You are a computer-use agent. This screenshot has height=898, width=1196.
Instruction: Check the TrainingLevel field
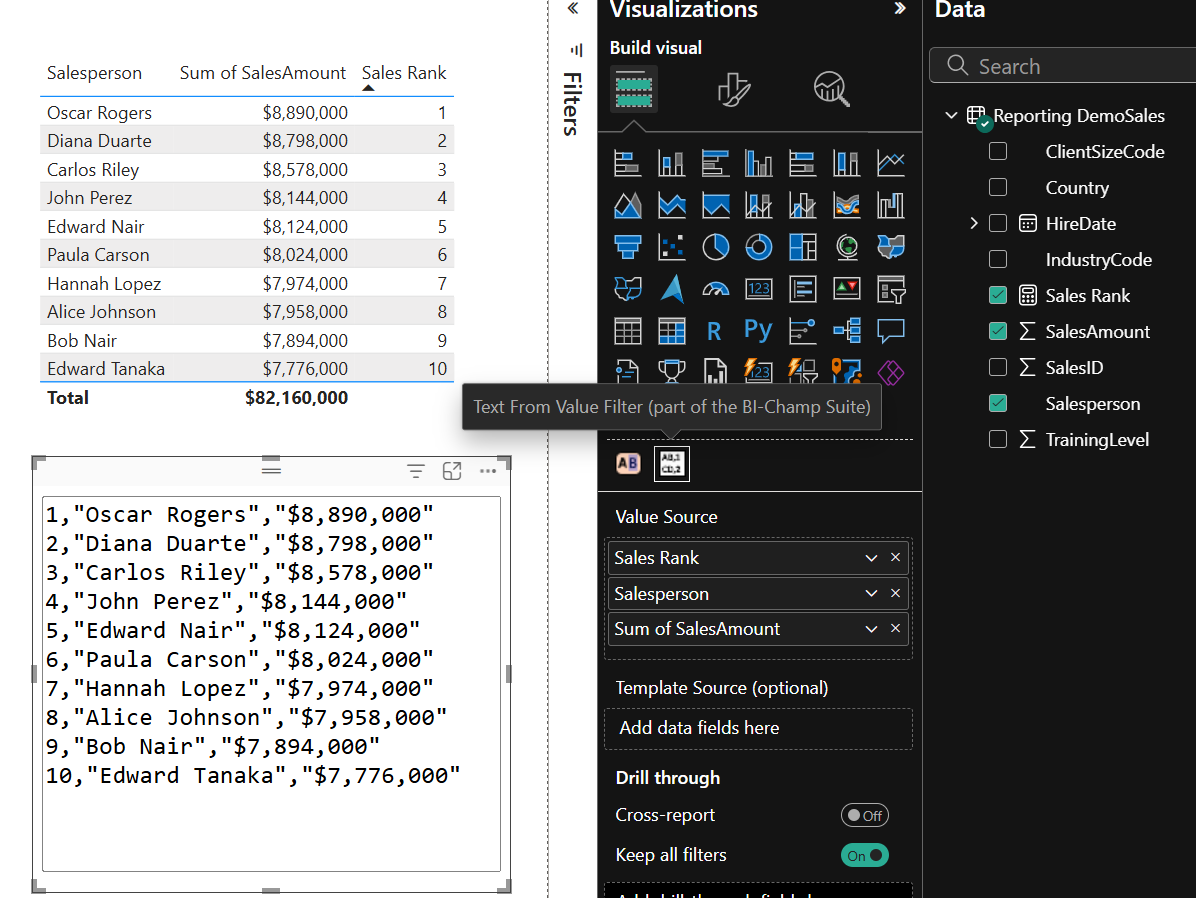point(998,439)
